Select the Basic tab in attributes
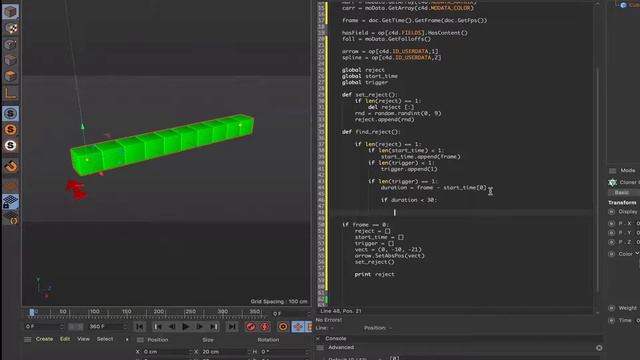 622,192
